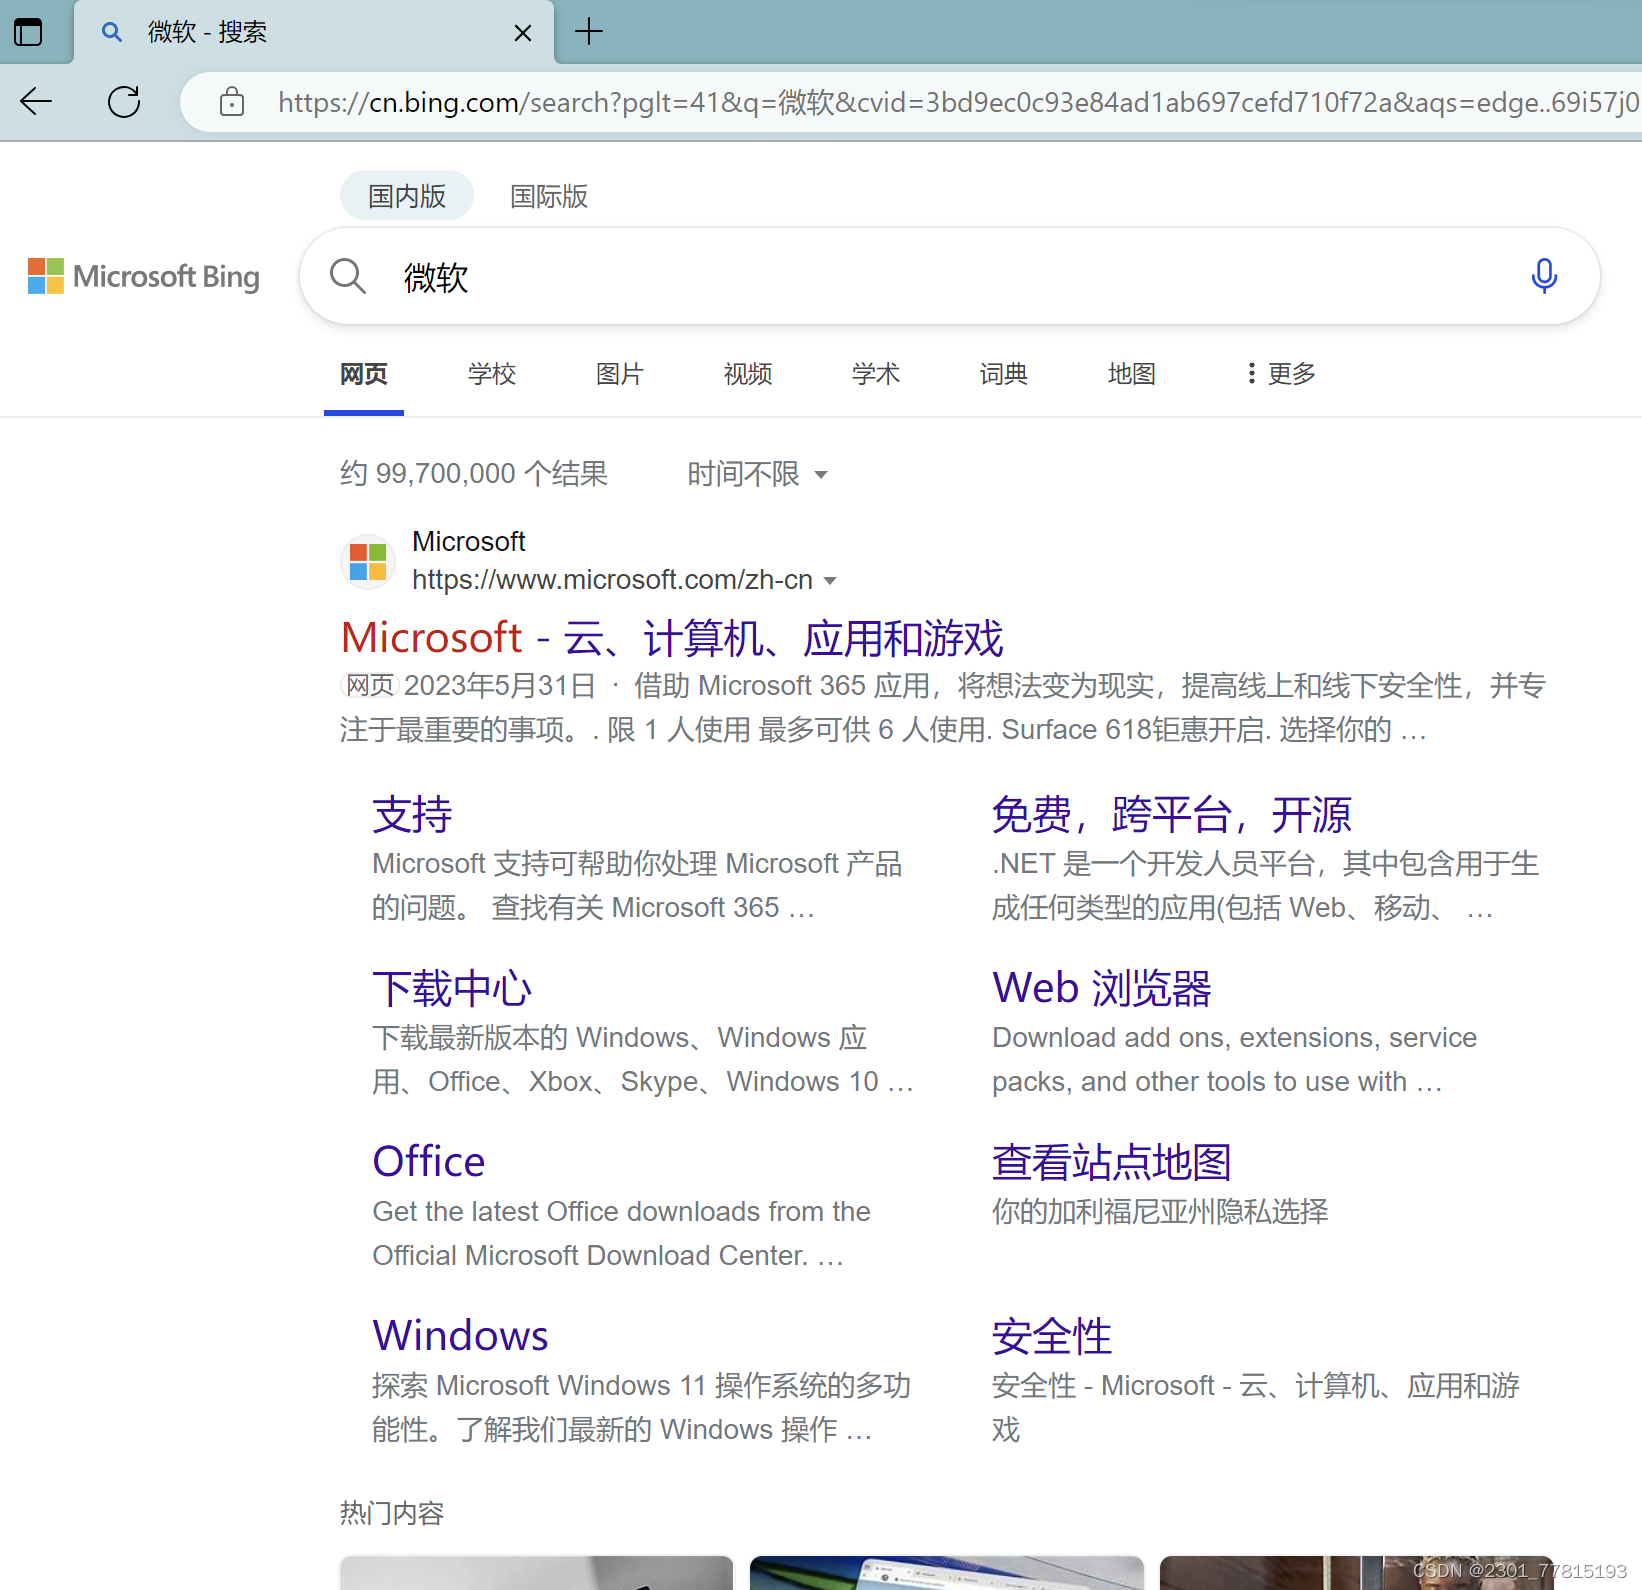Select the 图片 tab
Screen dimensions: 1642x1590
(x=620, y=374)
